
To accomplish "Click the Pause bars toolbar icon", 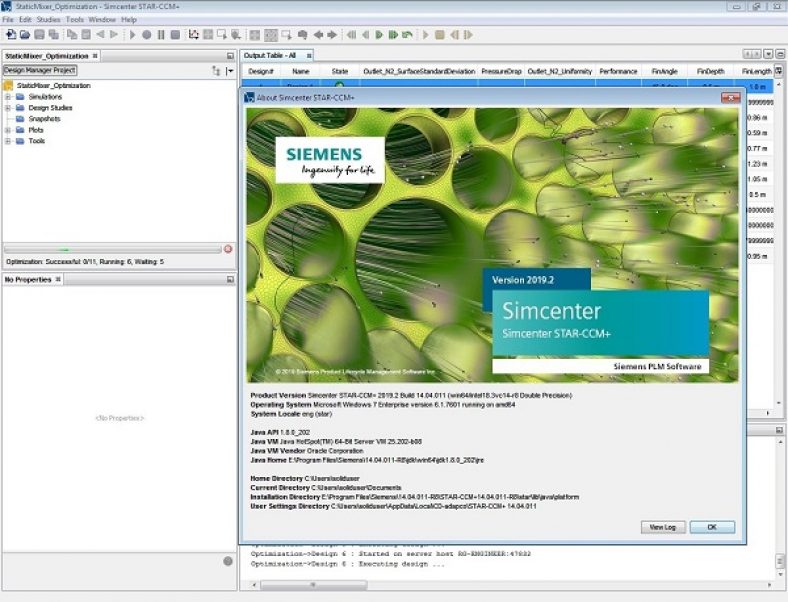I will click(x=161, y=35).
